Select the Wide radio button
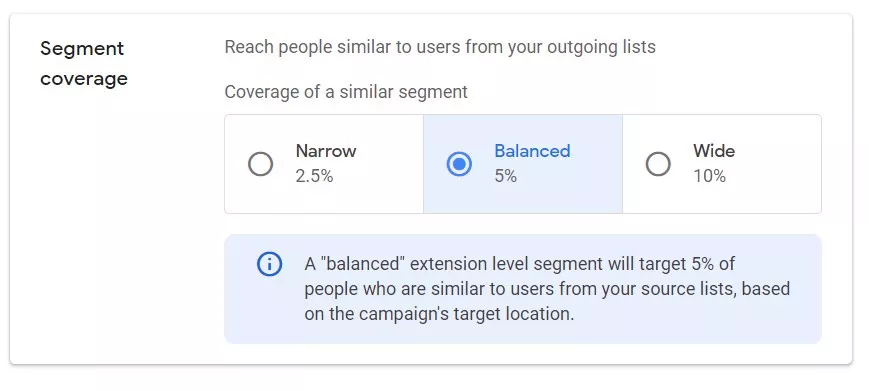 658,164
